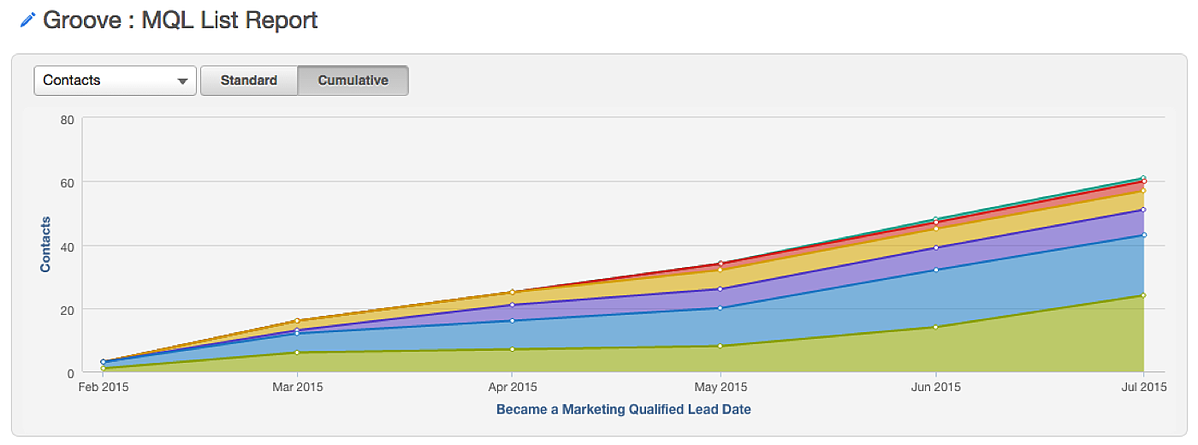Click the y-axis value 20
1198x445 pixels.
(x=66, y=309)
